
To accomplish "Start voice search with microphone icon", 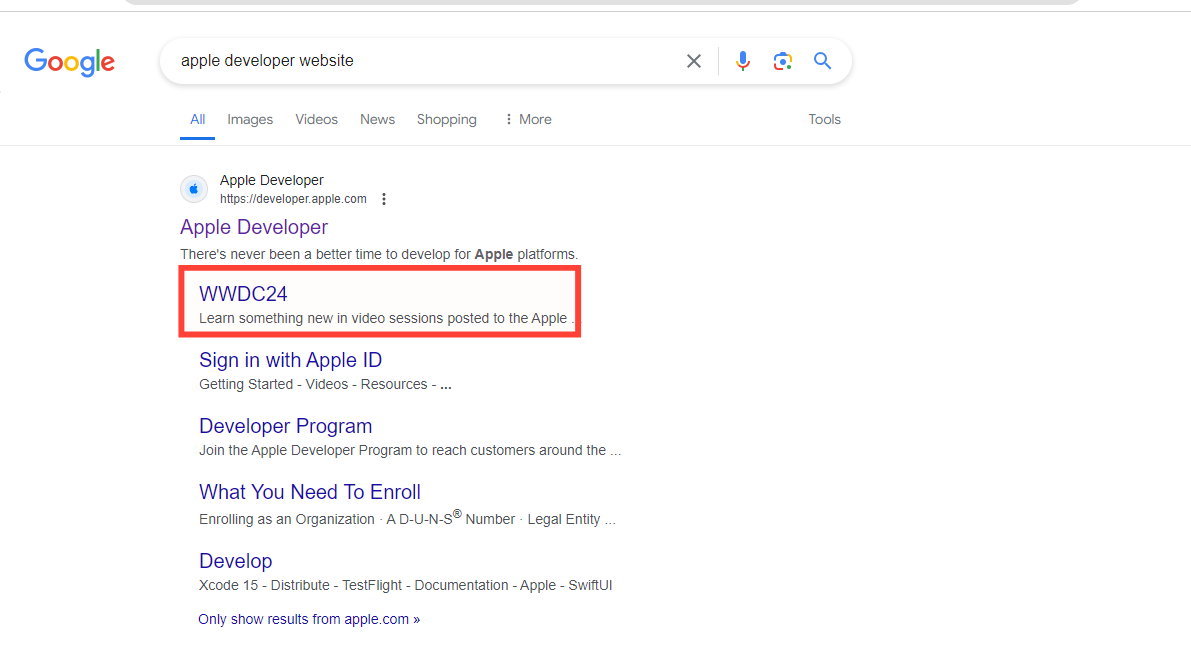I will pyautogui.click(x=743, y=61).
